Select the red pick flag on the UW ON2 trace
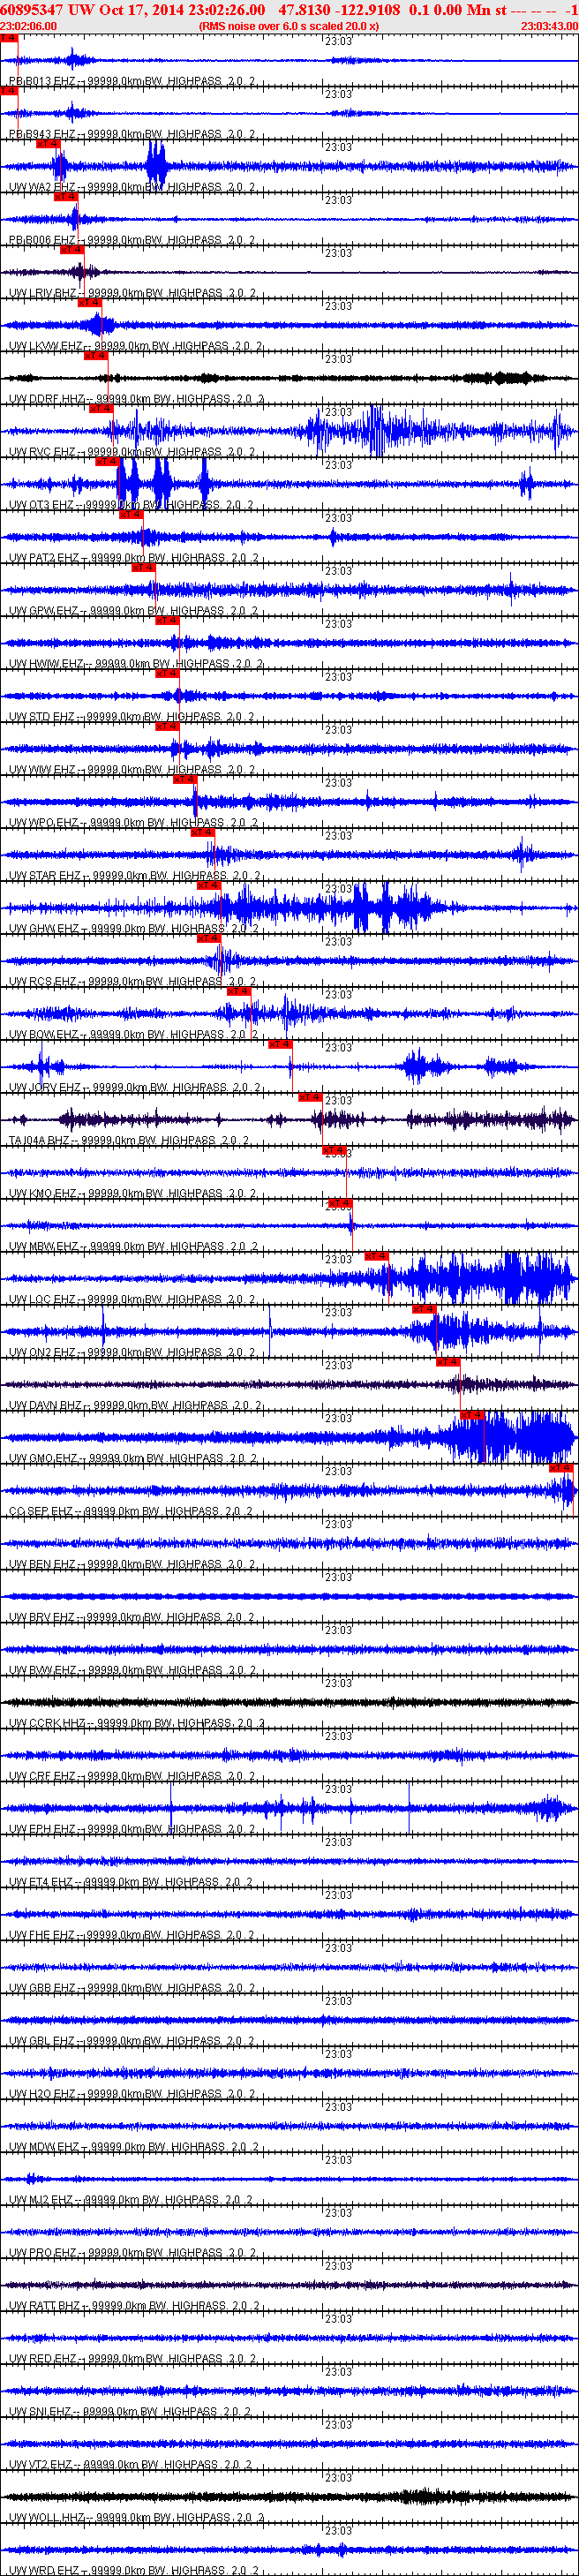This screenshot has width=579, height=2576. (x=424, y=1309)
